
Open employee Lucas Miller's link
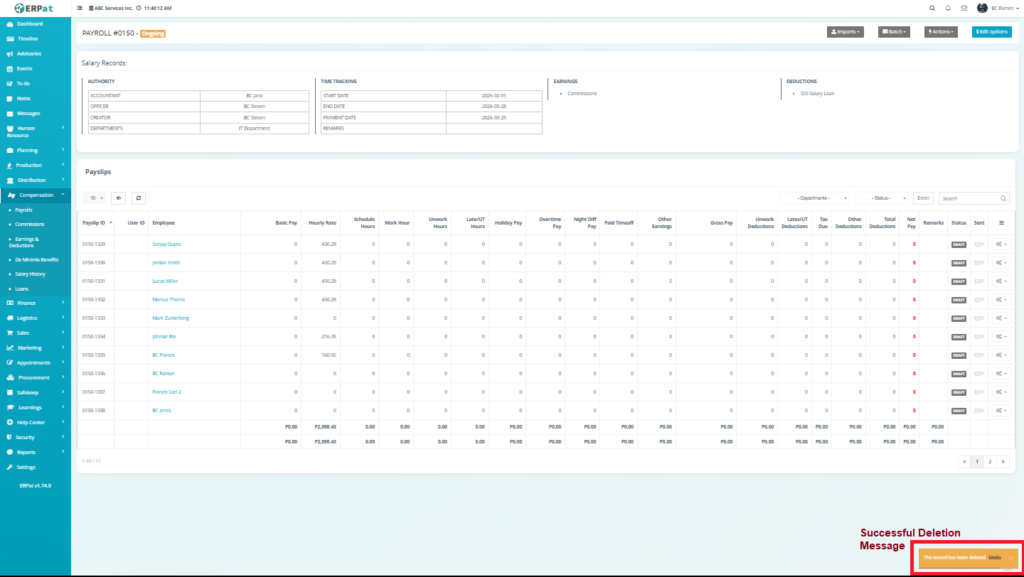(x=166, y=281)
